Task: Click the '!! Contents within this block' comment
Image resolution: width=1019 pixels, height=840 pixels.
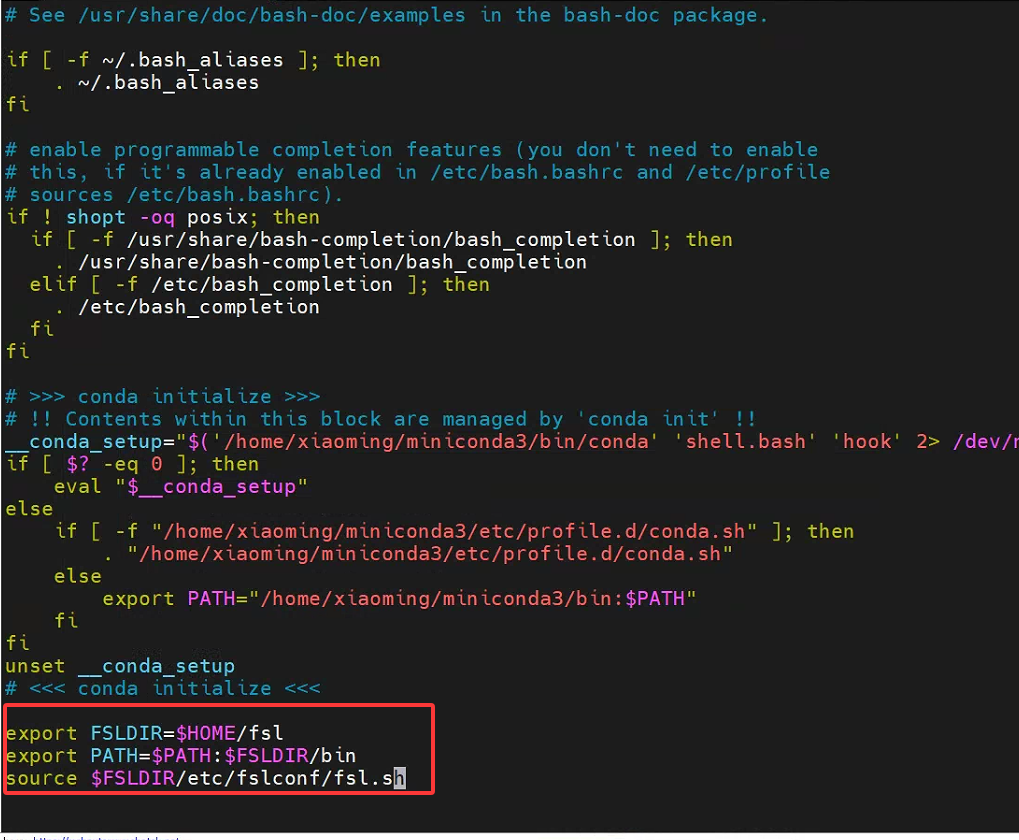Action: pyautogui.click(x=381, y=419)
